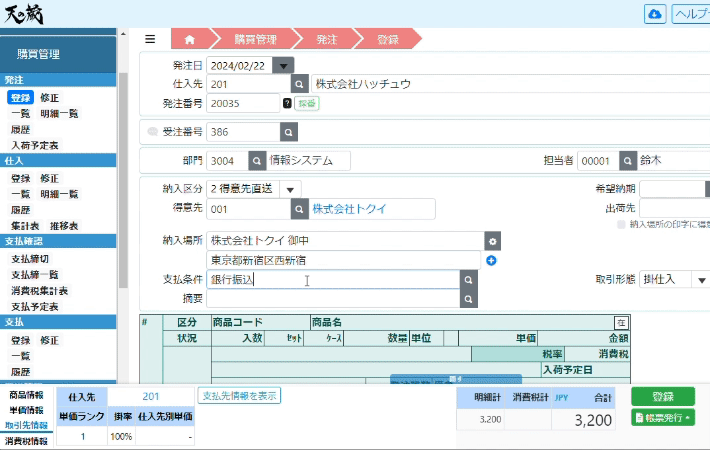Click the blue plus icon beside address
The height and width of the screenshot is (450, 710).
[491, 261]
